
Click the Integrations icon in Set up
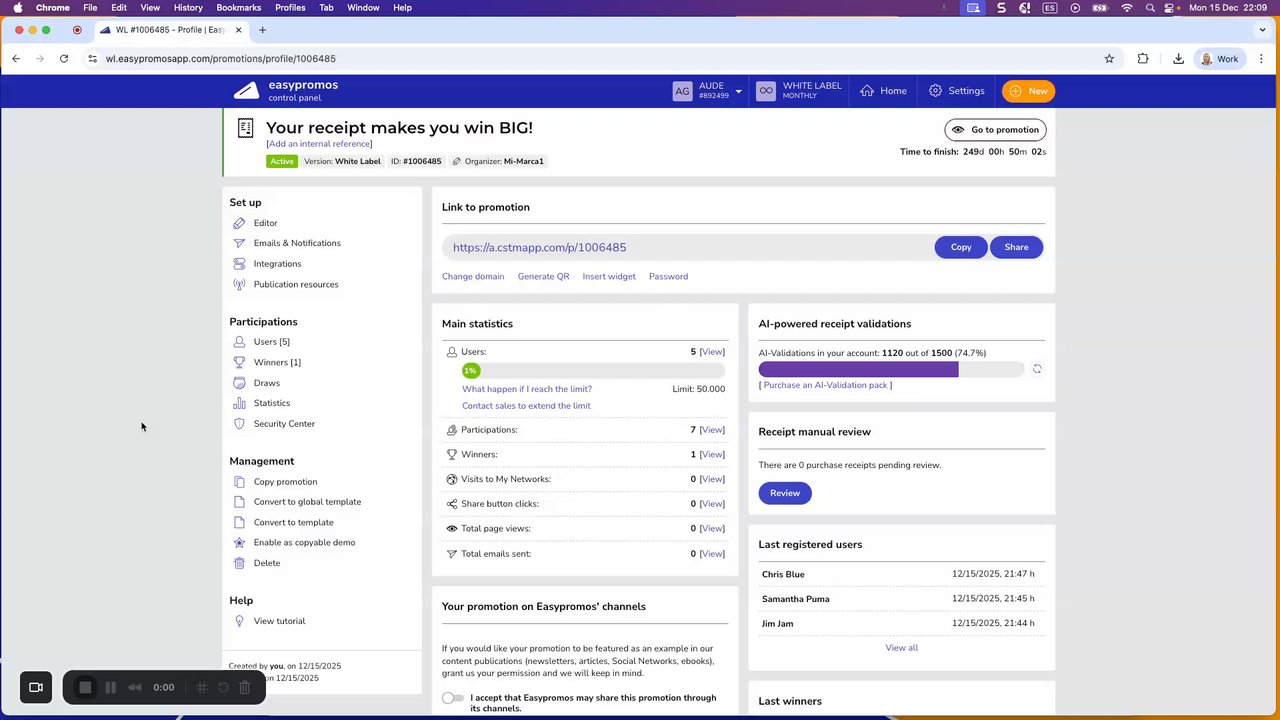tap(239, 264)
